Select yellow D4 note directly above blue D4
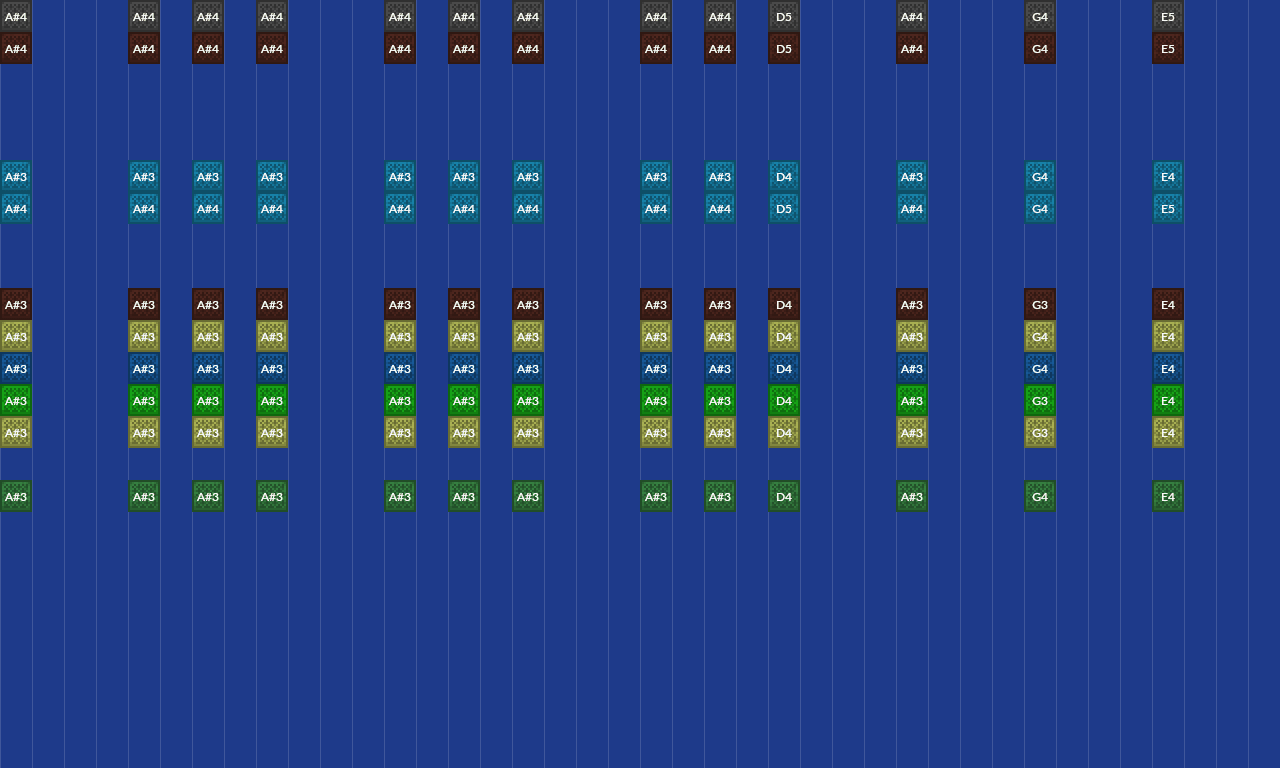 point(784,336)
